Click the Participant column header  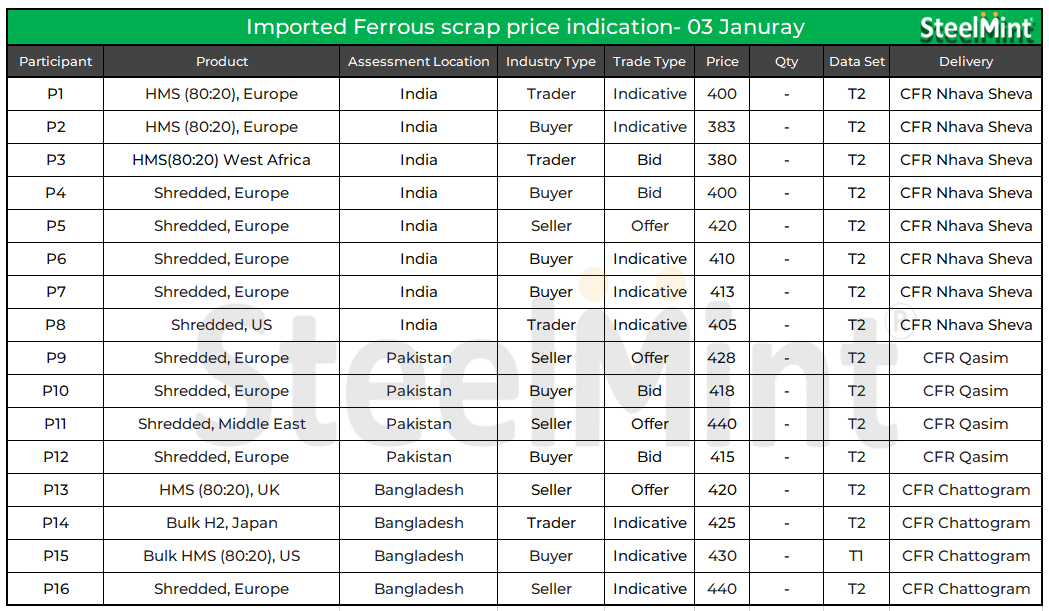[55, 62]
